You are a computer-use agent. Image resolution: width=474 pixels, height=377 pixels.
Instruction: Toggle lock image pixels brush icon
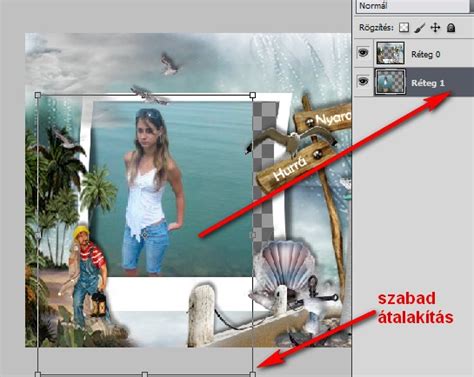point(420,28)
